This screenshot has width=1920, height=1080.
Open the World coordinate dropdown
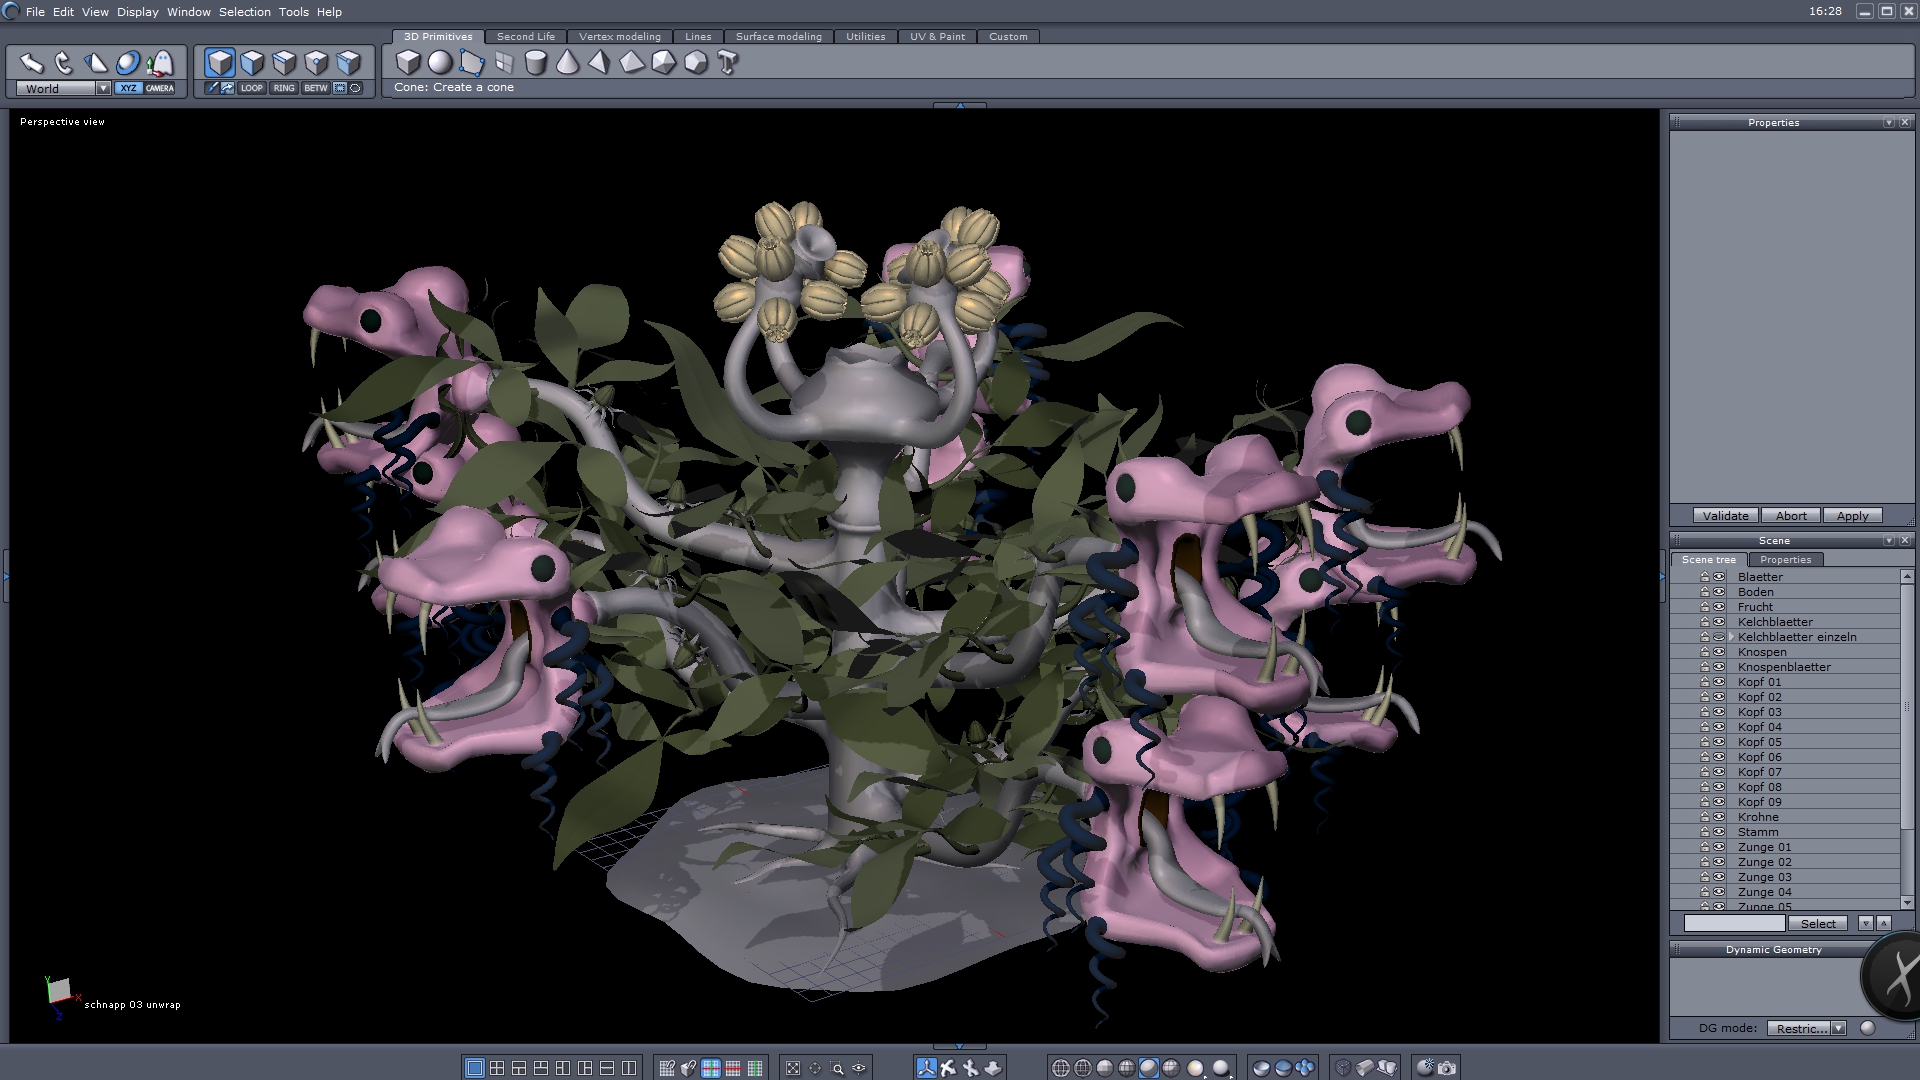[x=103, y=89]
